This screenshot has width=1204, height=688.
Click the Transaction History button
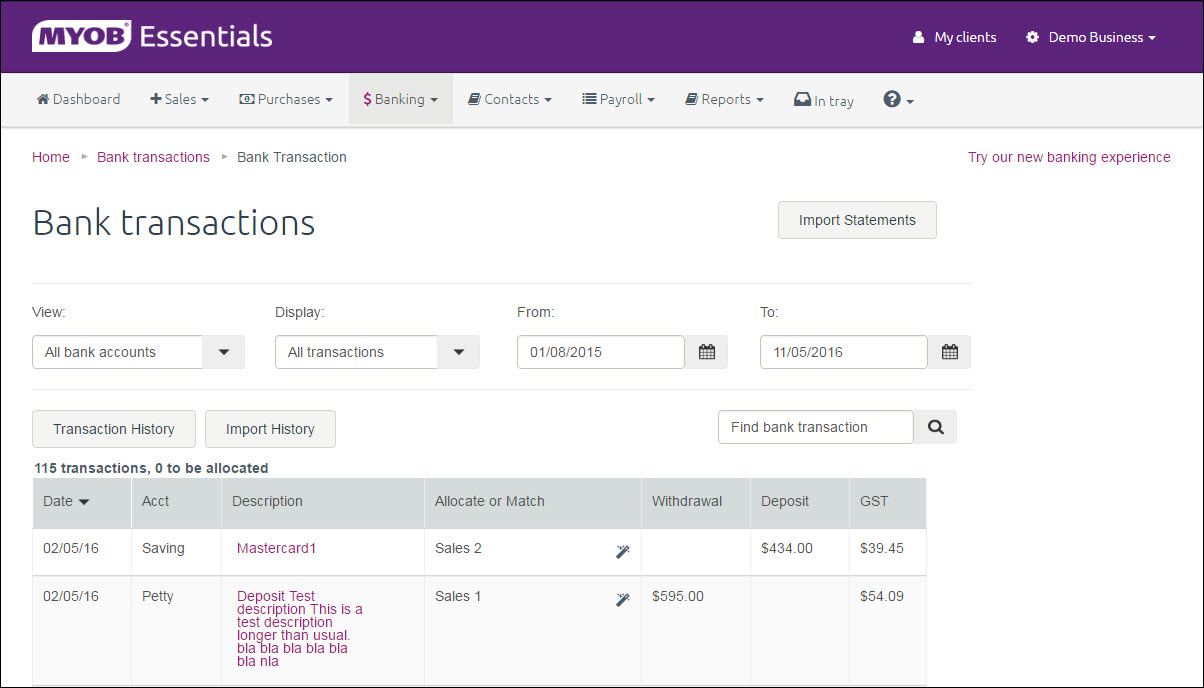114,429
